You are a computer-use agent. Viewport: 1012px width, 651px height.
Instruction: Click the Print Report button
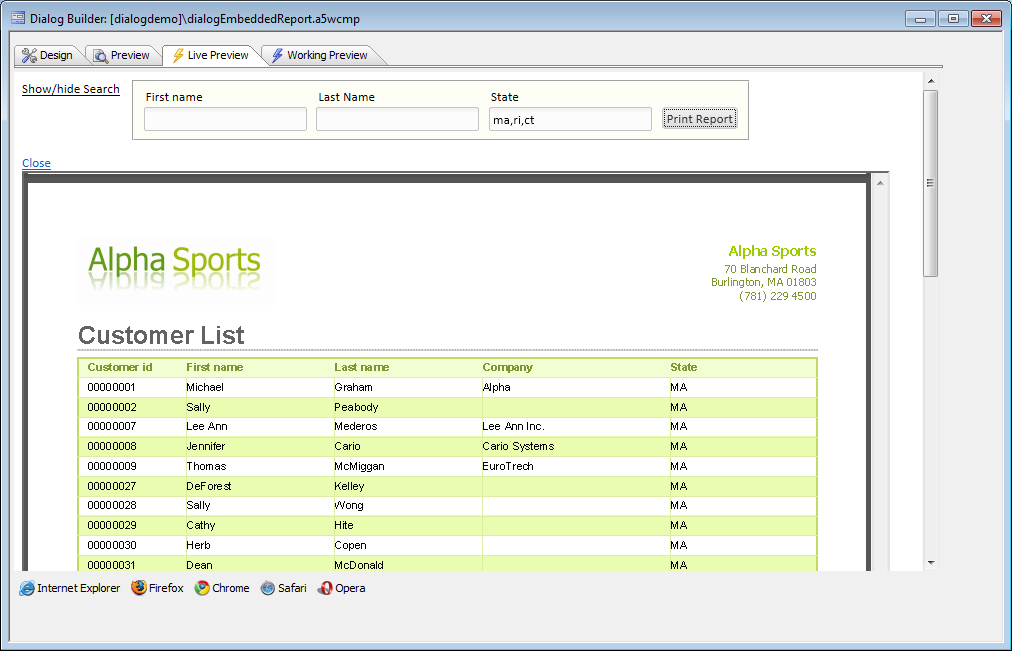coord(700,119)
